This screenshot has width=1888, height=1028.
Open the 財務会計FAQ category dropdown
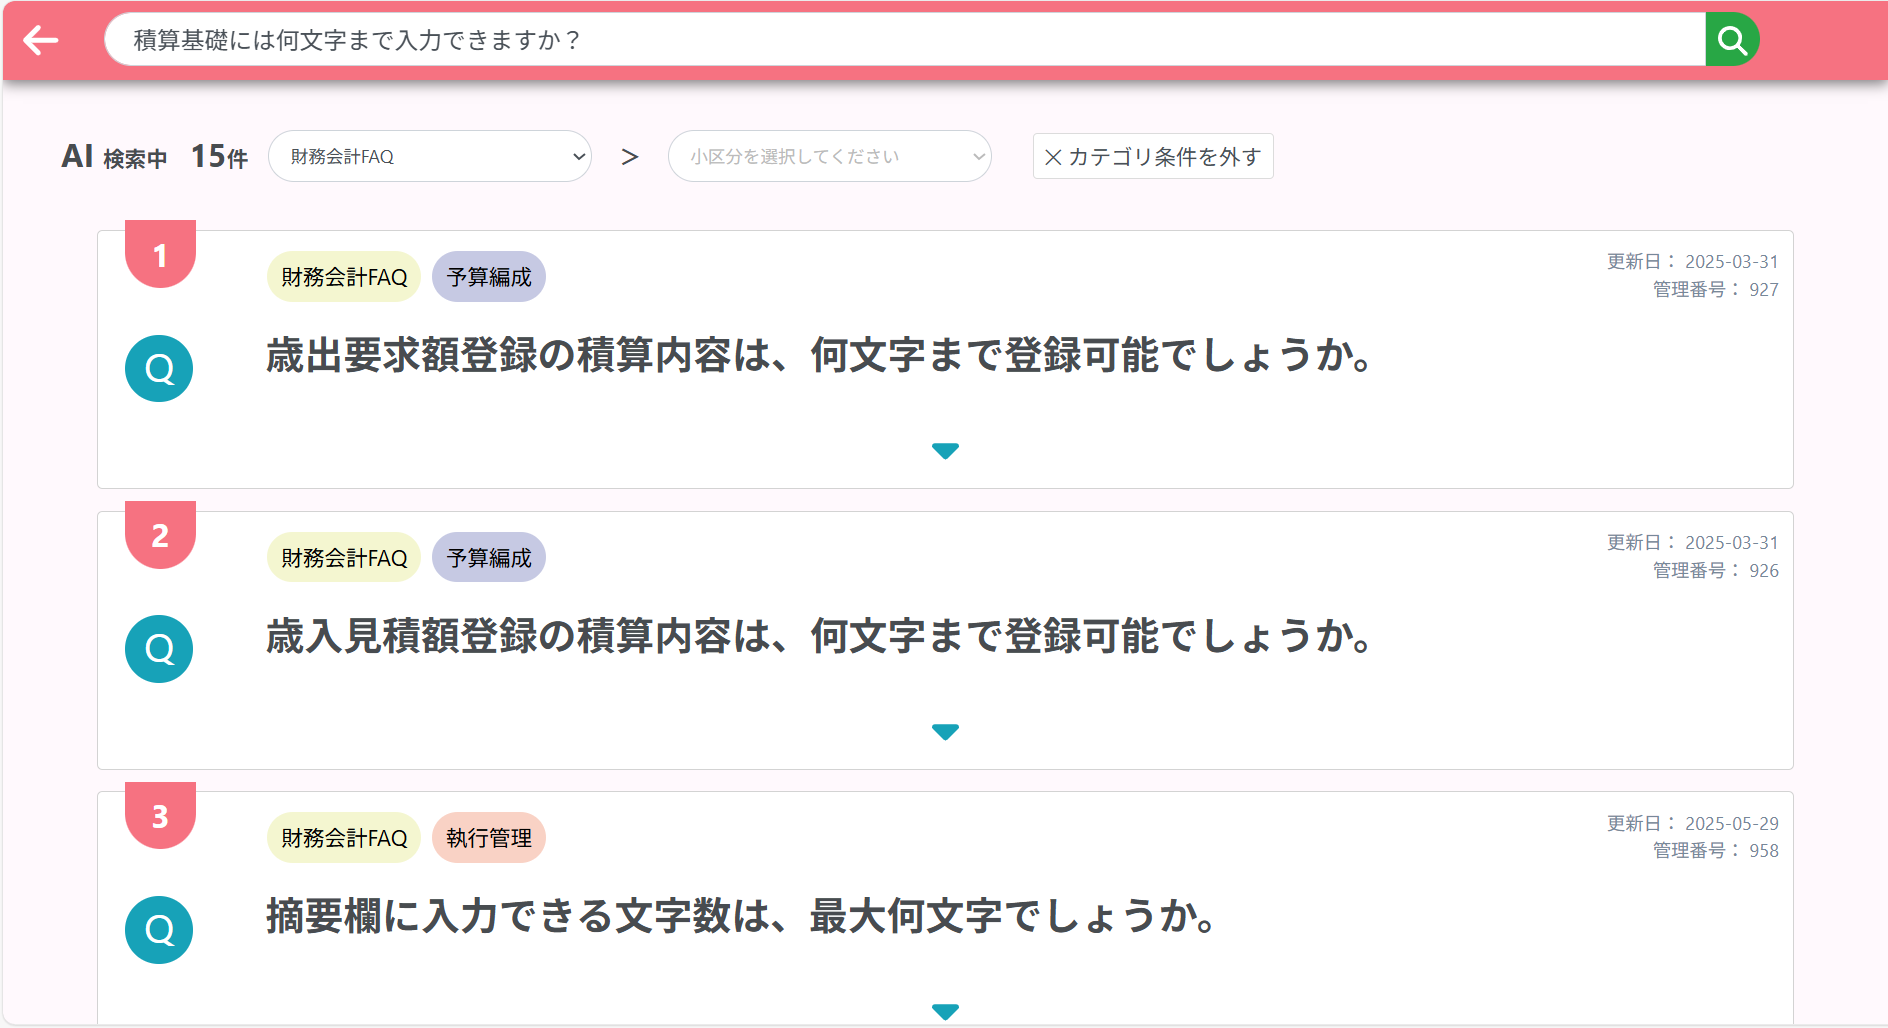pos(430,157)
